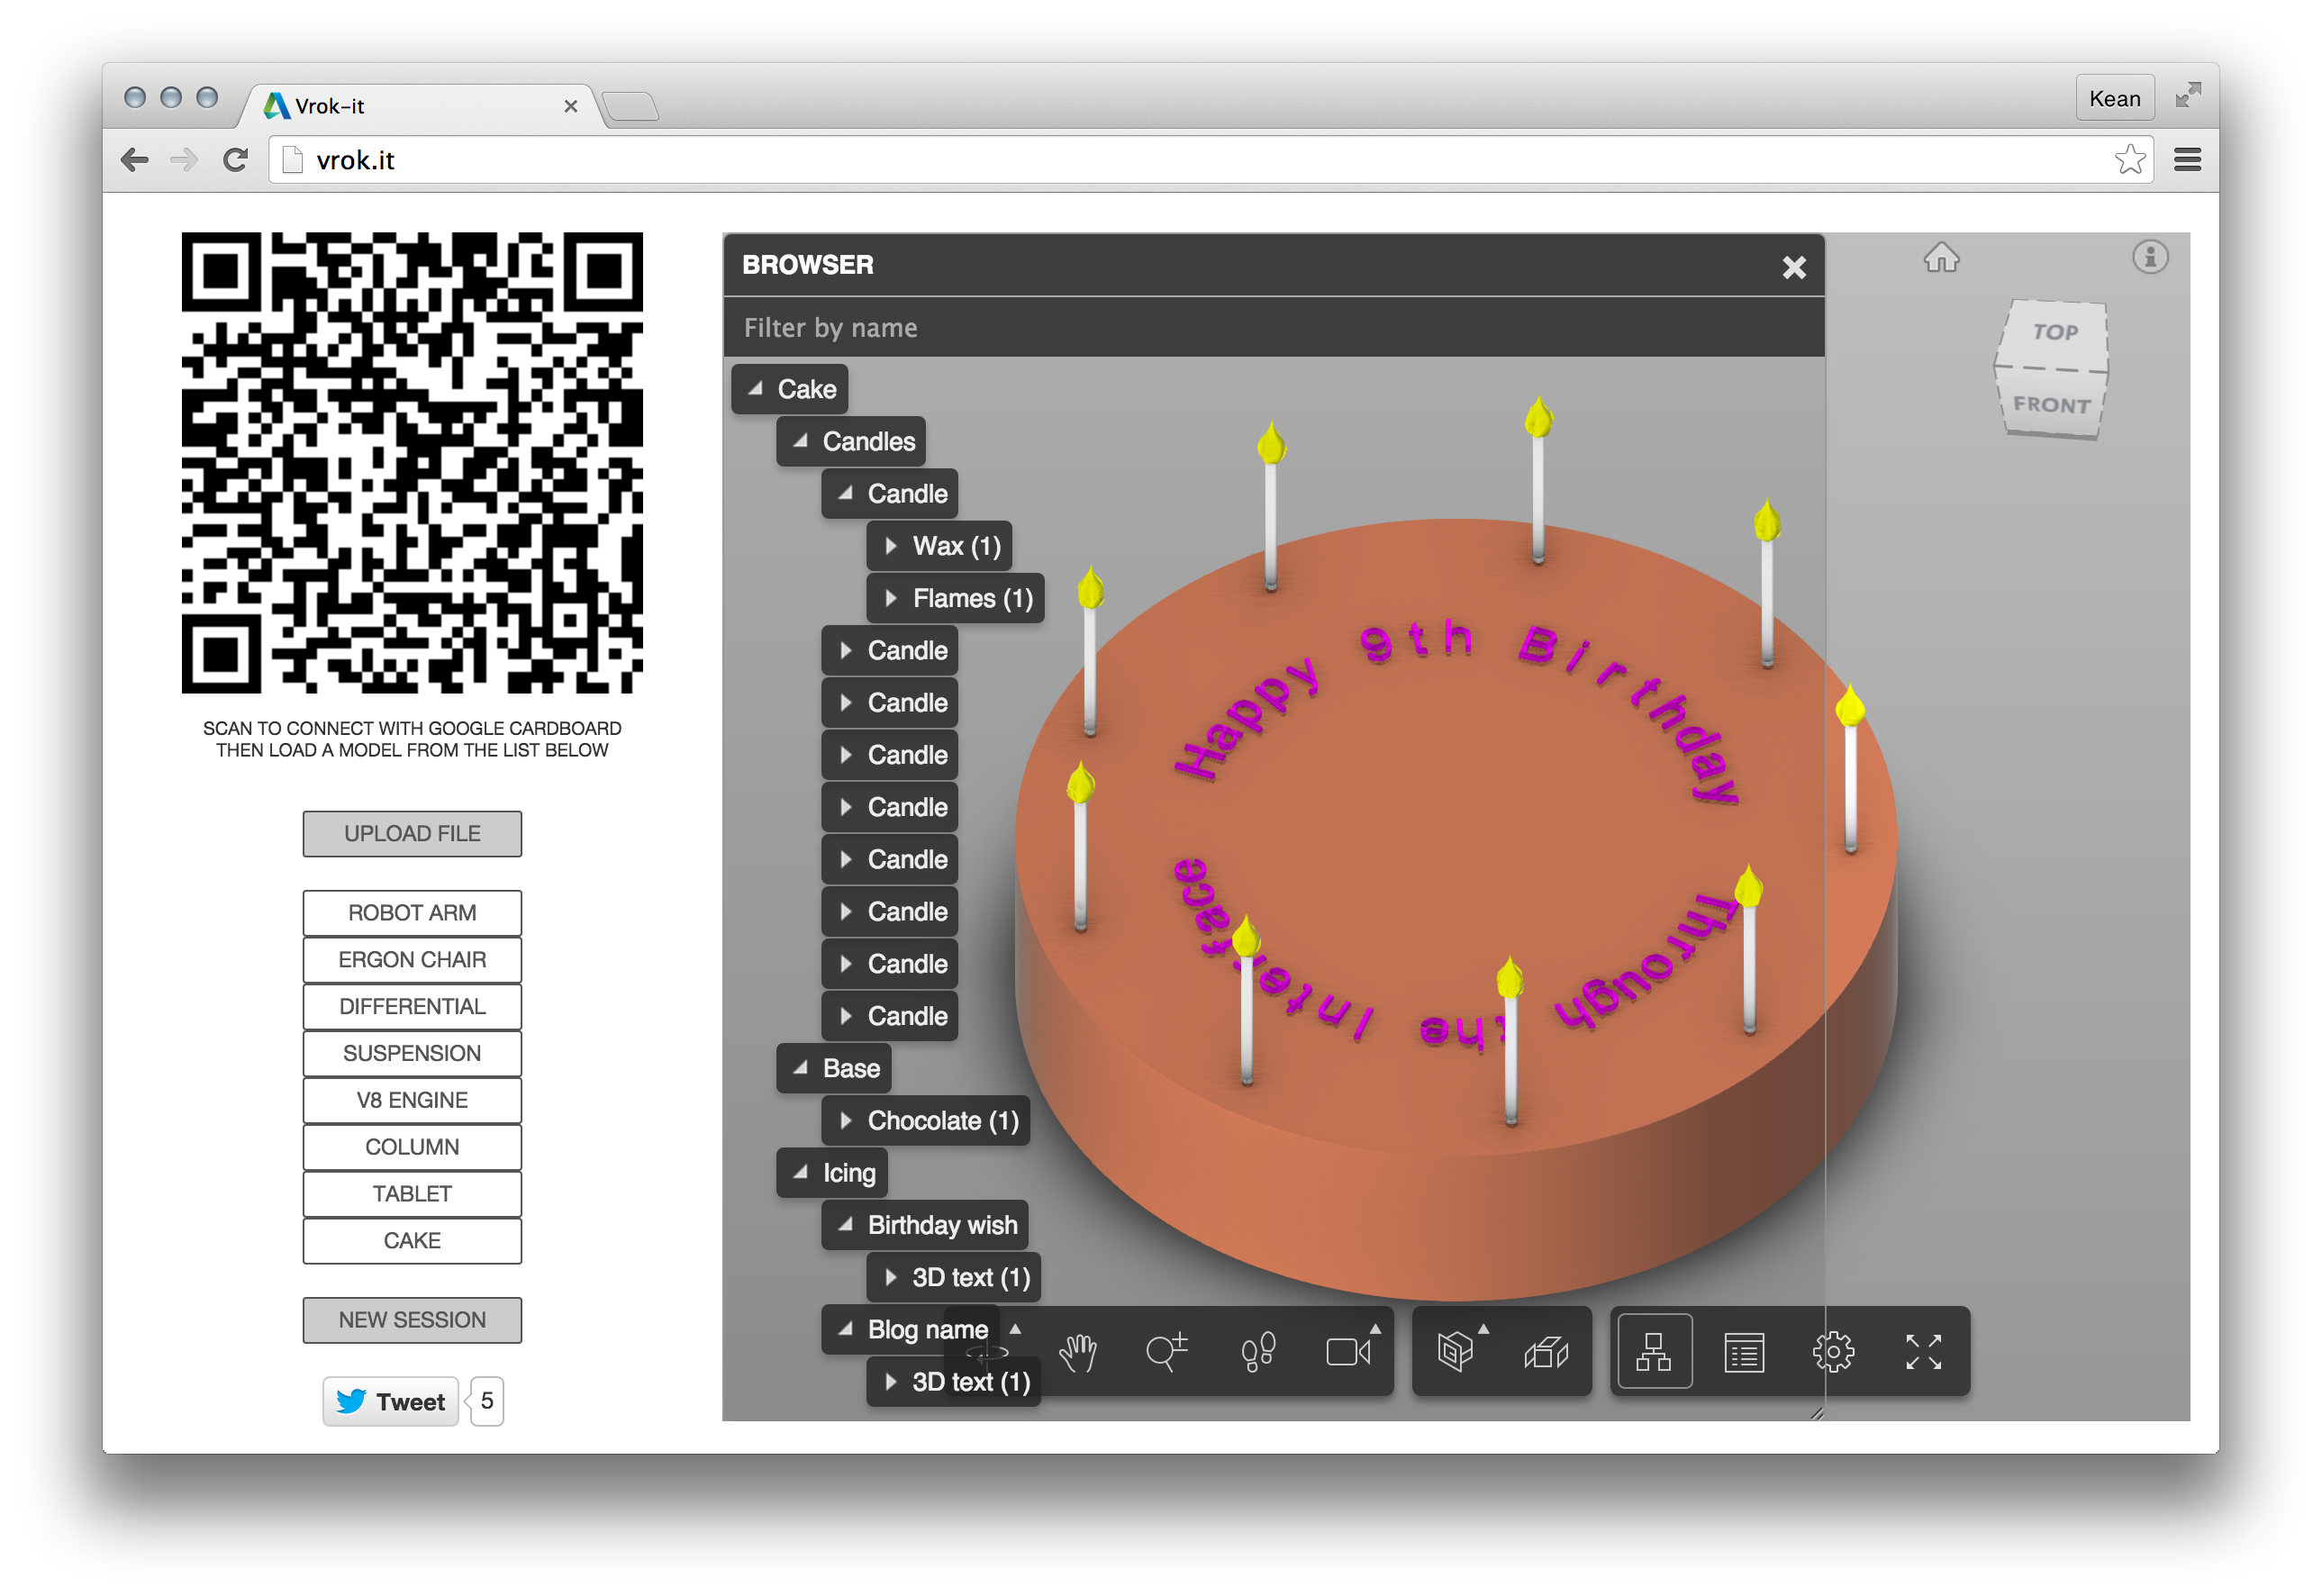Viewport: 2322px width, 1596px height.
Task: Click the TOP face of view cube
Action: click(2055, 332)
